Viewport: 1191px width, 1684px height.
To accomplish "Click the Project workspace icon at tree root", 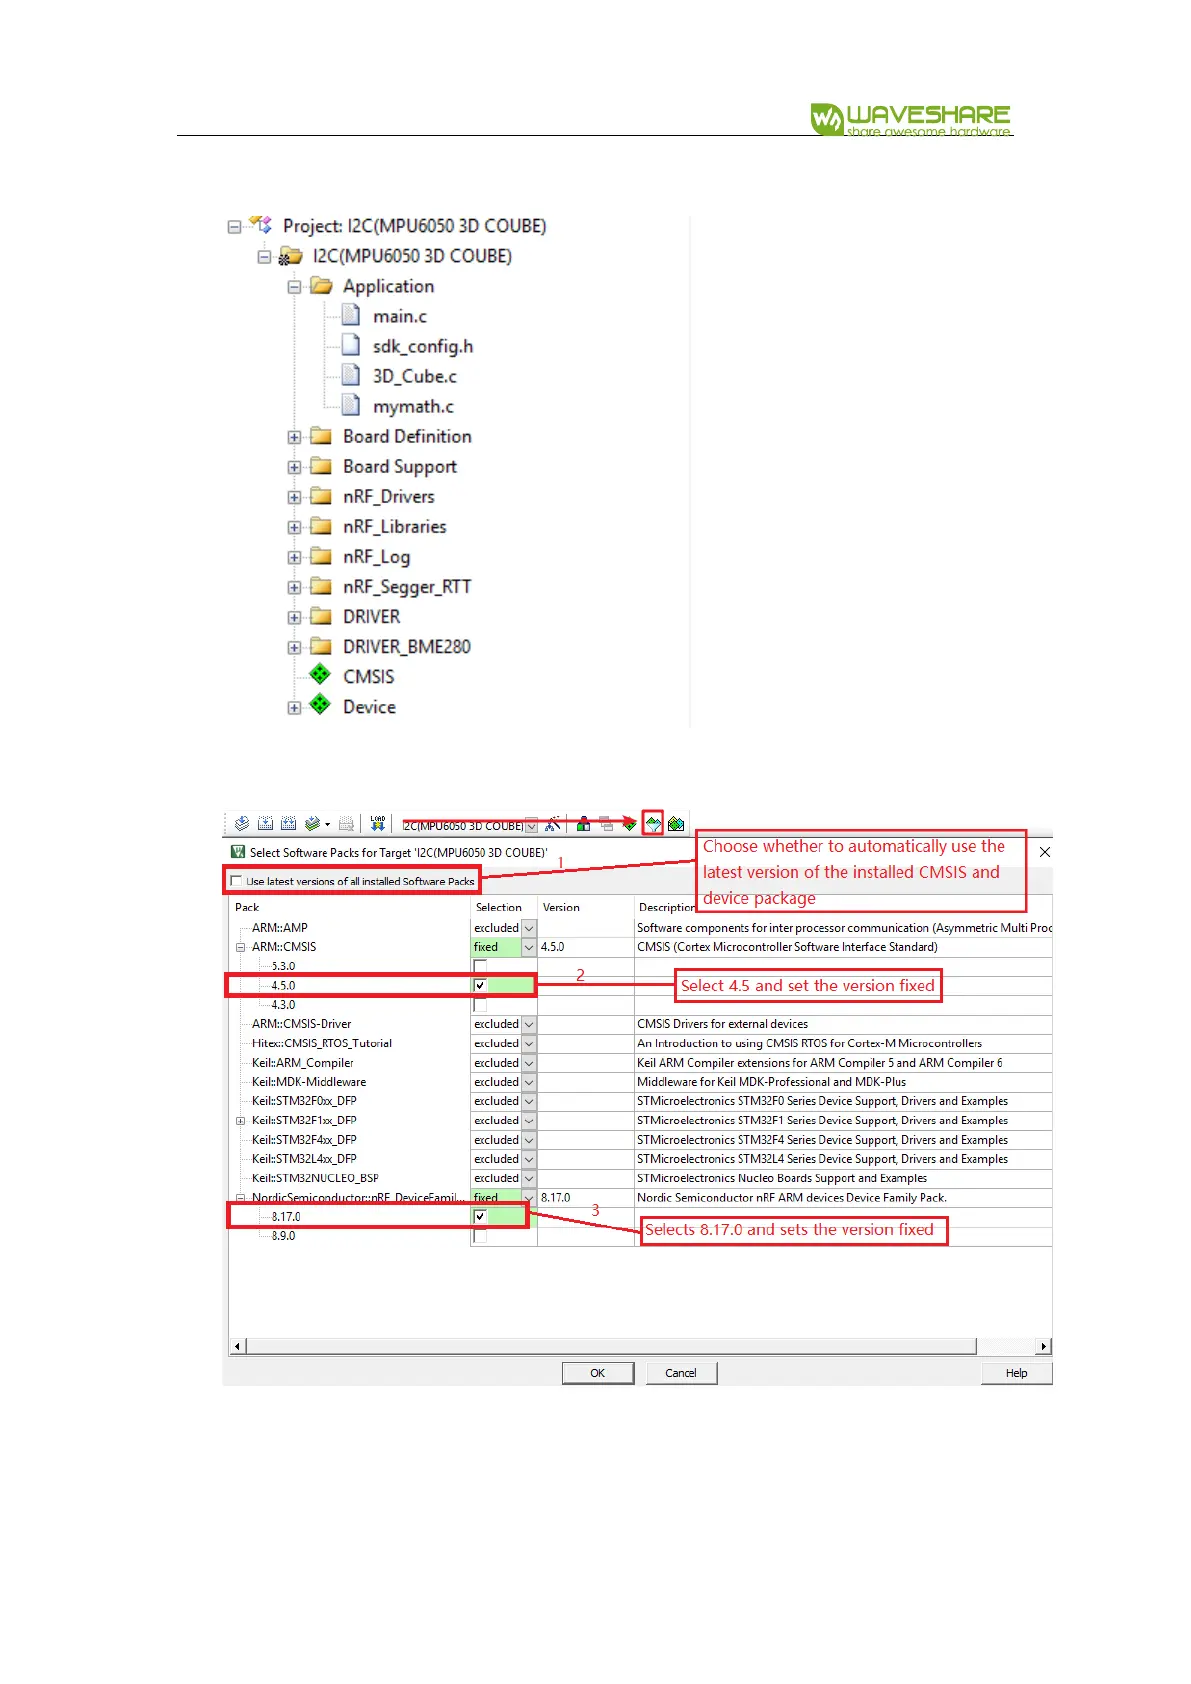I will [x=261, y=225].
